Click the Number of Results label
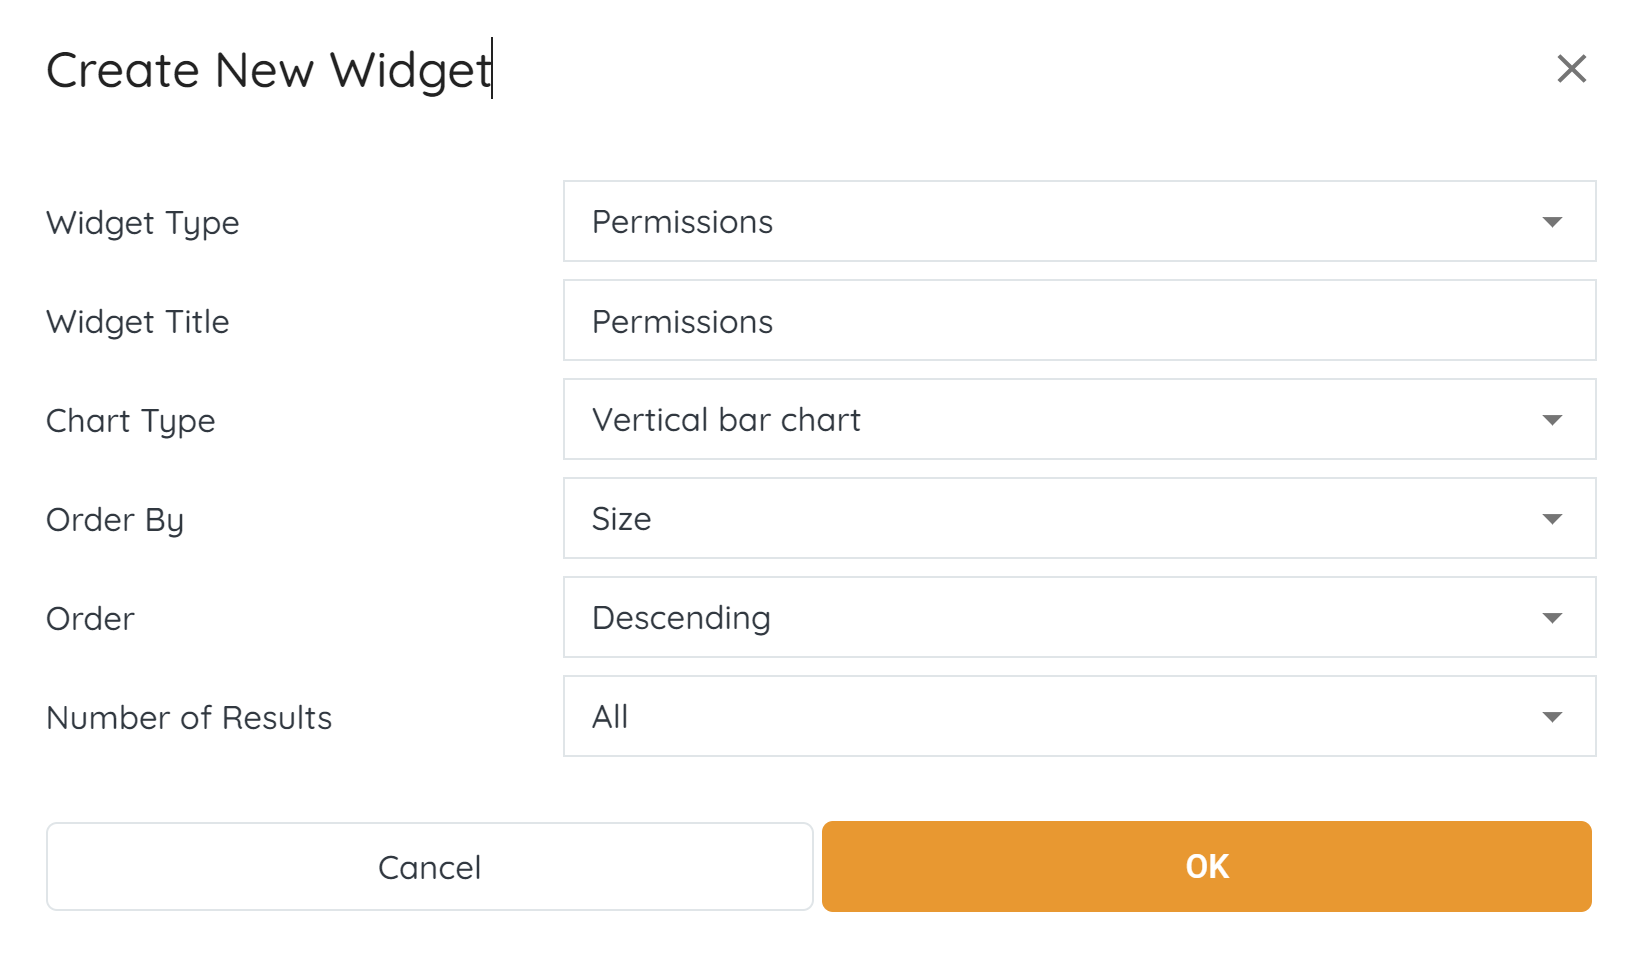This screenshot has width=1634, height=976. (189, 718)
